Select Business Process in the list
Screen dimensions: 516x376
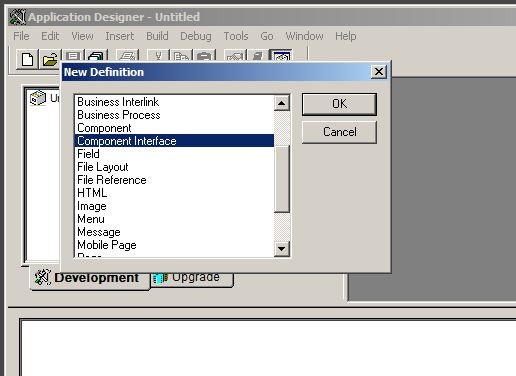174,115
